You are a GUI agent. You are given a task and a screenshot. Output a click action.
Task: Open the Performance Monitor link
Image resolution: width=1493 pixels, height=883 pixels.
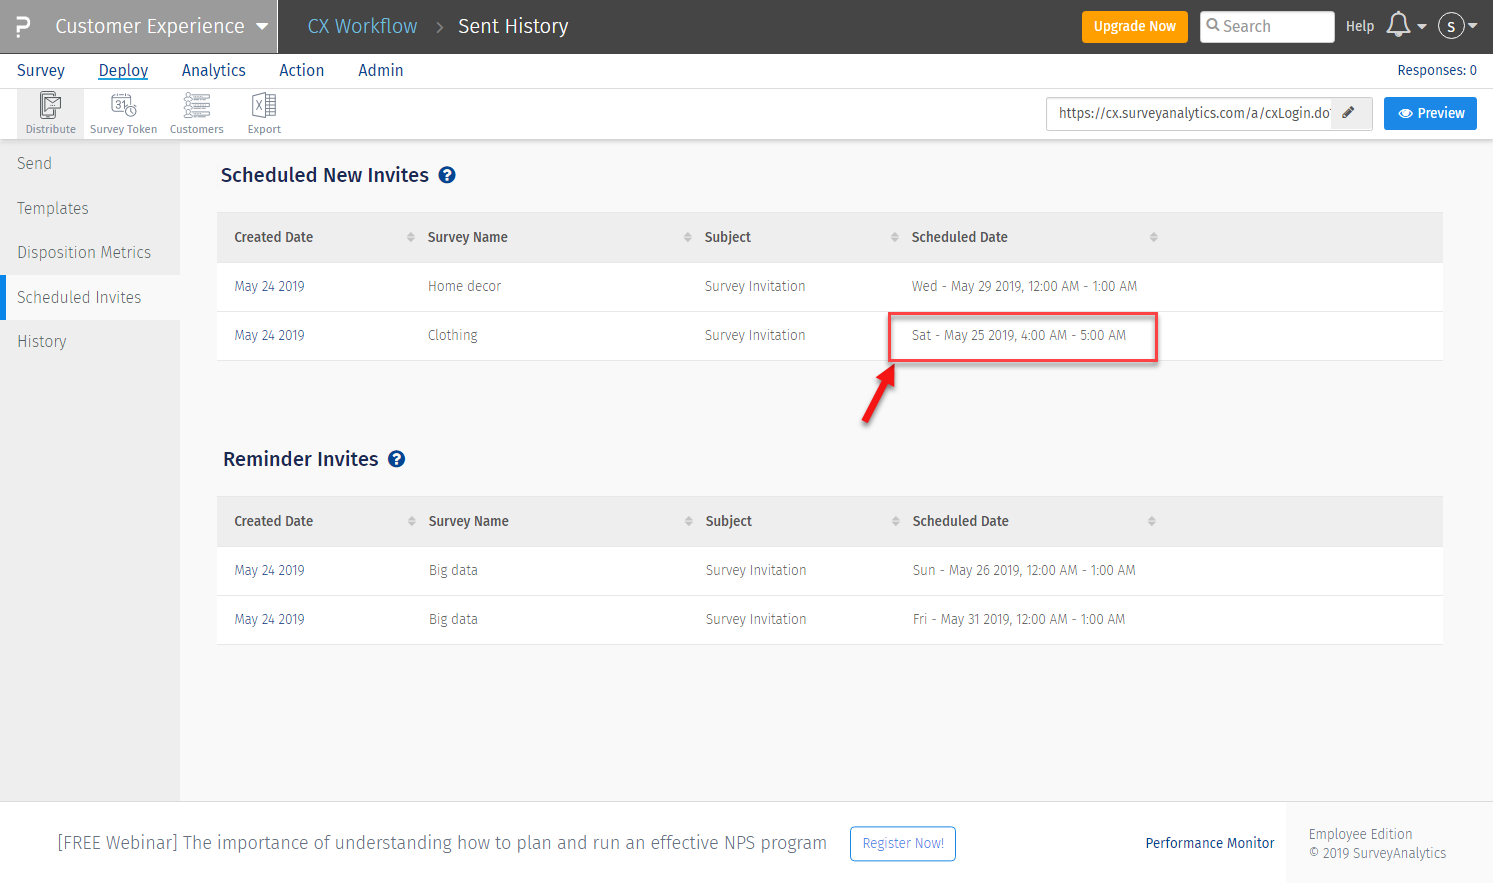pos(1210,843)
